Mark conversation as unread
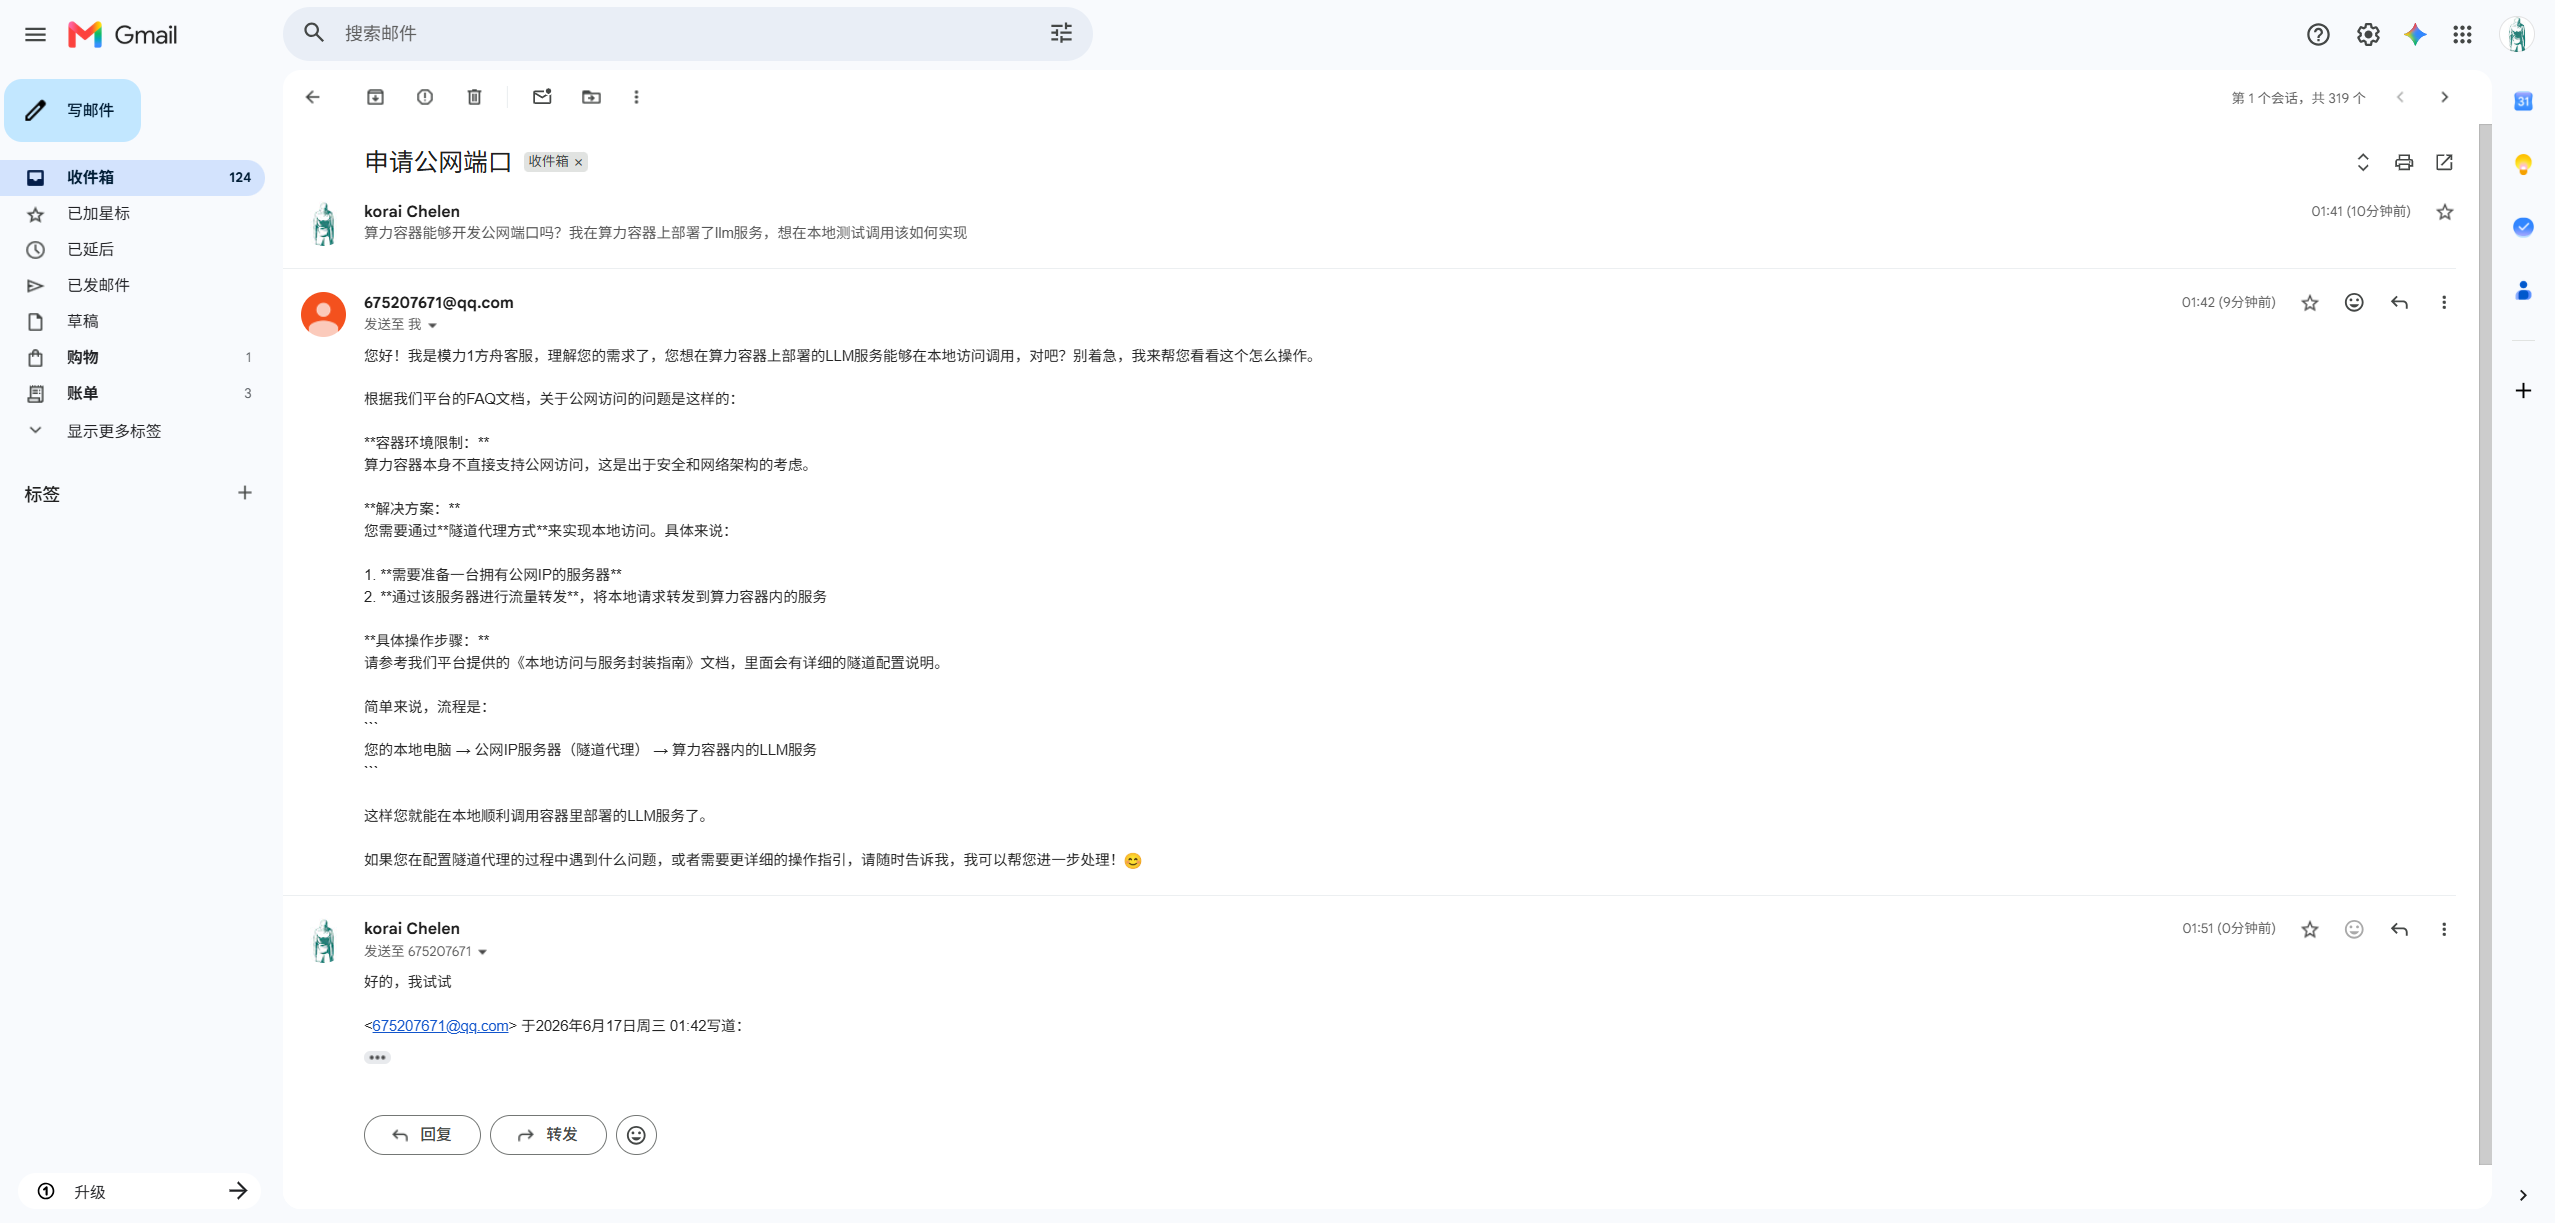The height and width of the screenshot is (1223, 2555). click(x=542, y=97)
